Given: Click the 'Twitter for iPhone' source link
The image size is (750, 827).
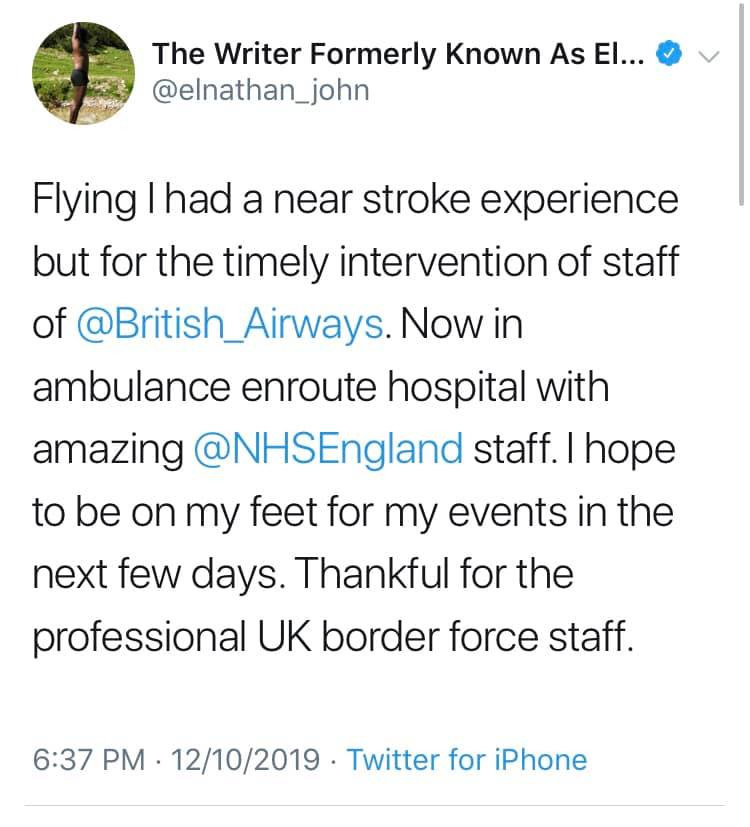Looking at the screenshot, I should [467, 759].
